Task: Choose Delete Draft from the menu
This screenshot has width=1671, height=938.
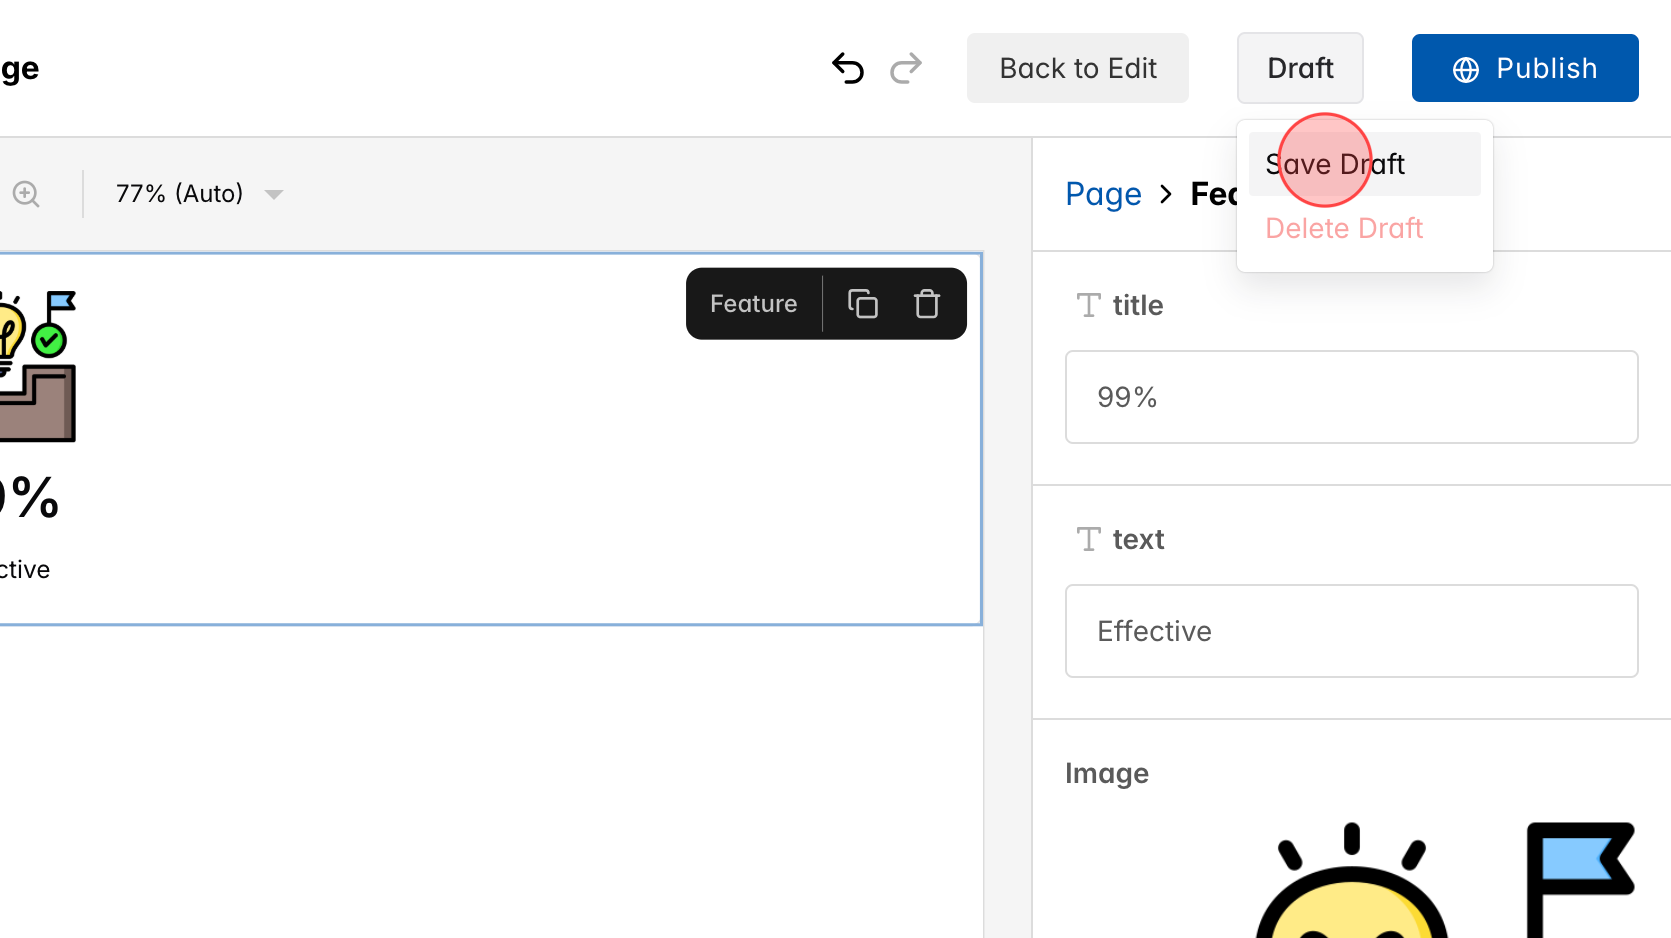Action: tap(1343, 228)
